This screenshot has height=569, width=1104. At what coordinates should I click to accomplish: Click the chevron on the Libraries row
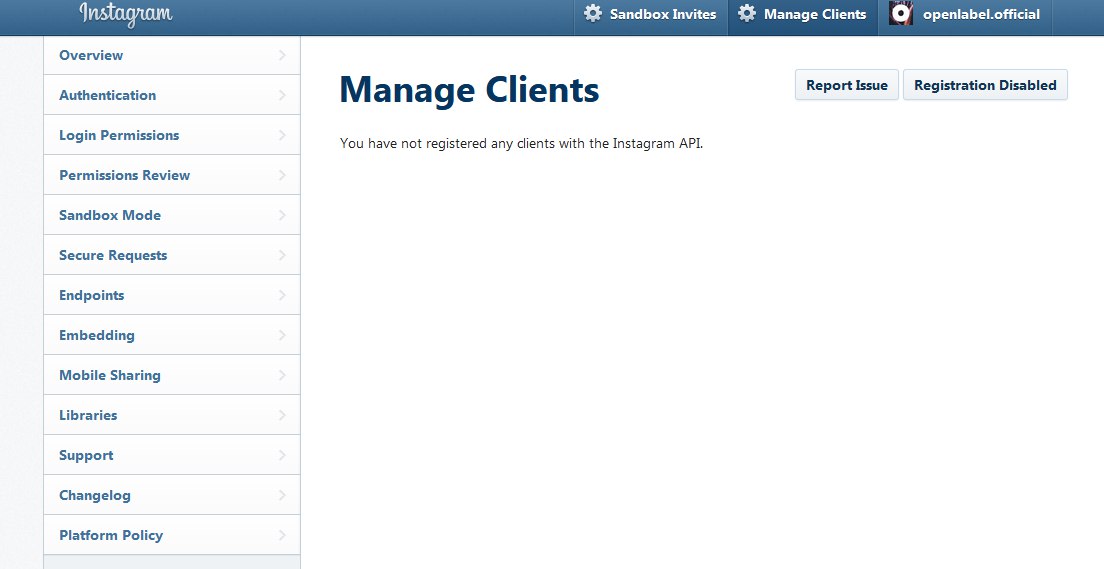[282, 415]
